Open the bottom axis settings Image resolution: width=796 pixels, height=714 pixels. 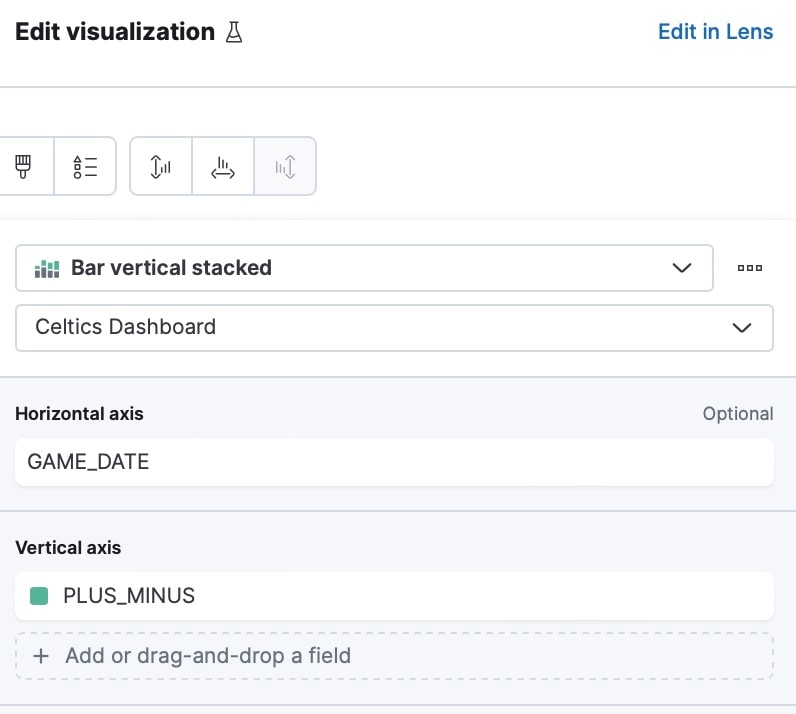223,166
